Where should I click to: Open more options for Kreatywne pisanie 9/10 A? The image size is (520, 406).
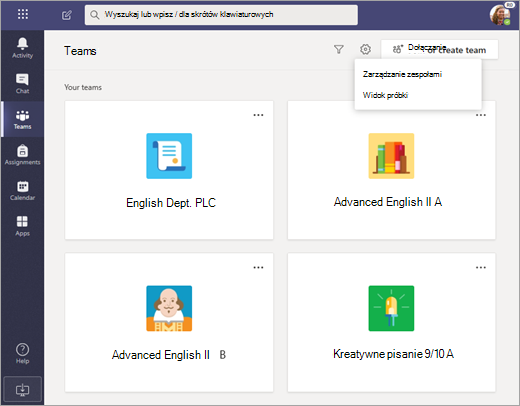[481, 267]
